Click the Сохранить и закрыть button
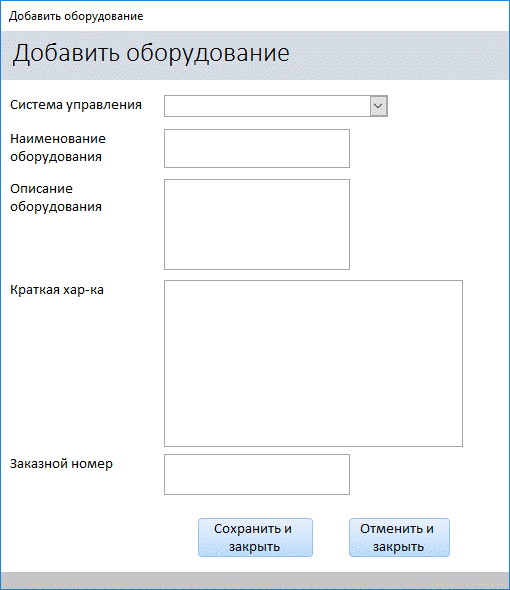Screen dimensions: 510x590 point(255,537)
